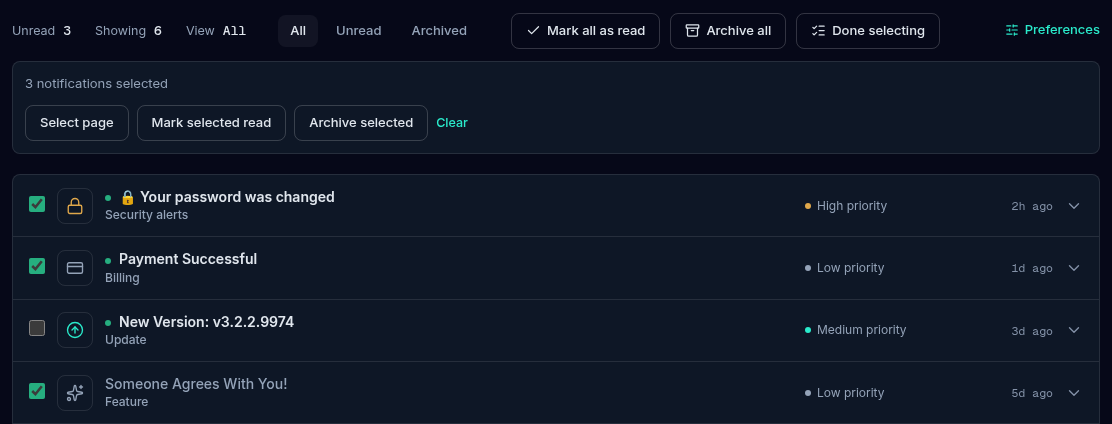The width and height of the screenshot is (1112, 424).
Task: Check the New Version v3.2.2.9974 checkbox
Action: tap(37, 328)
